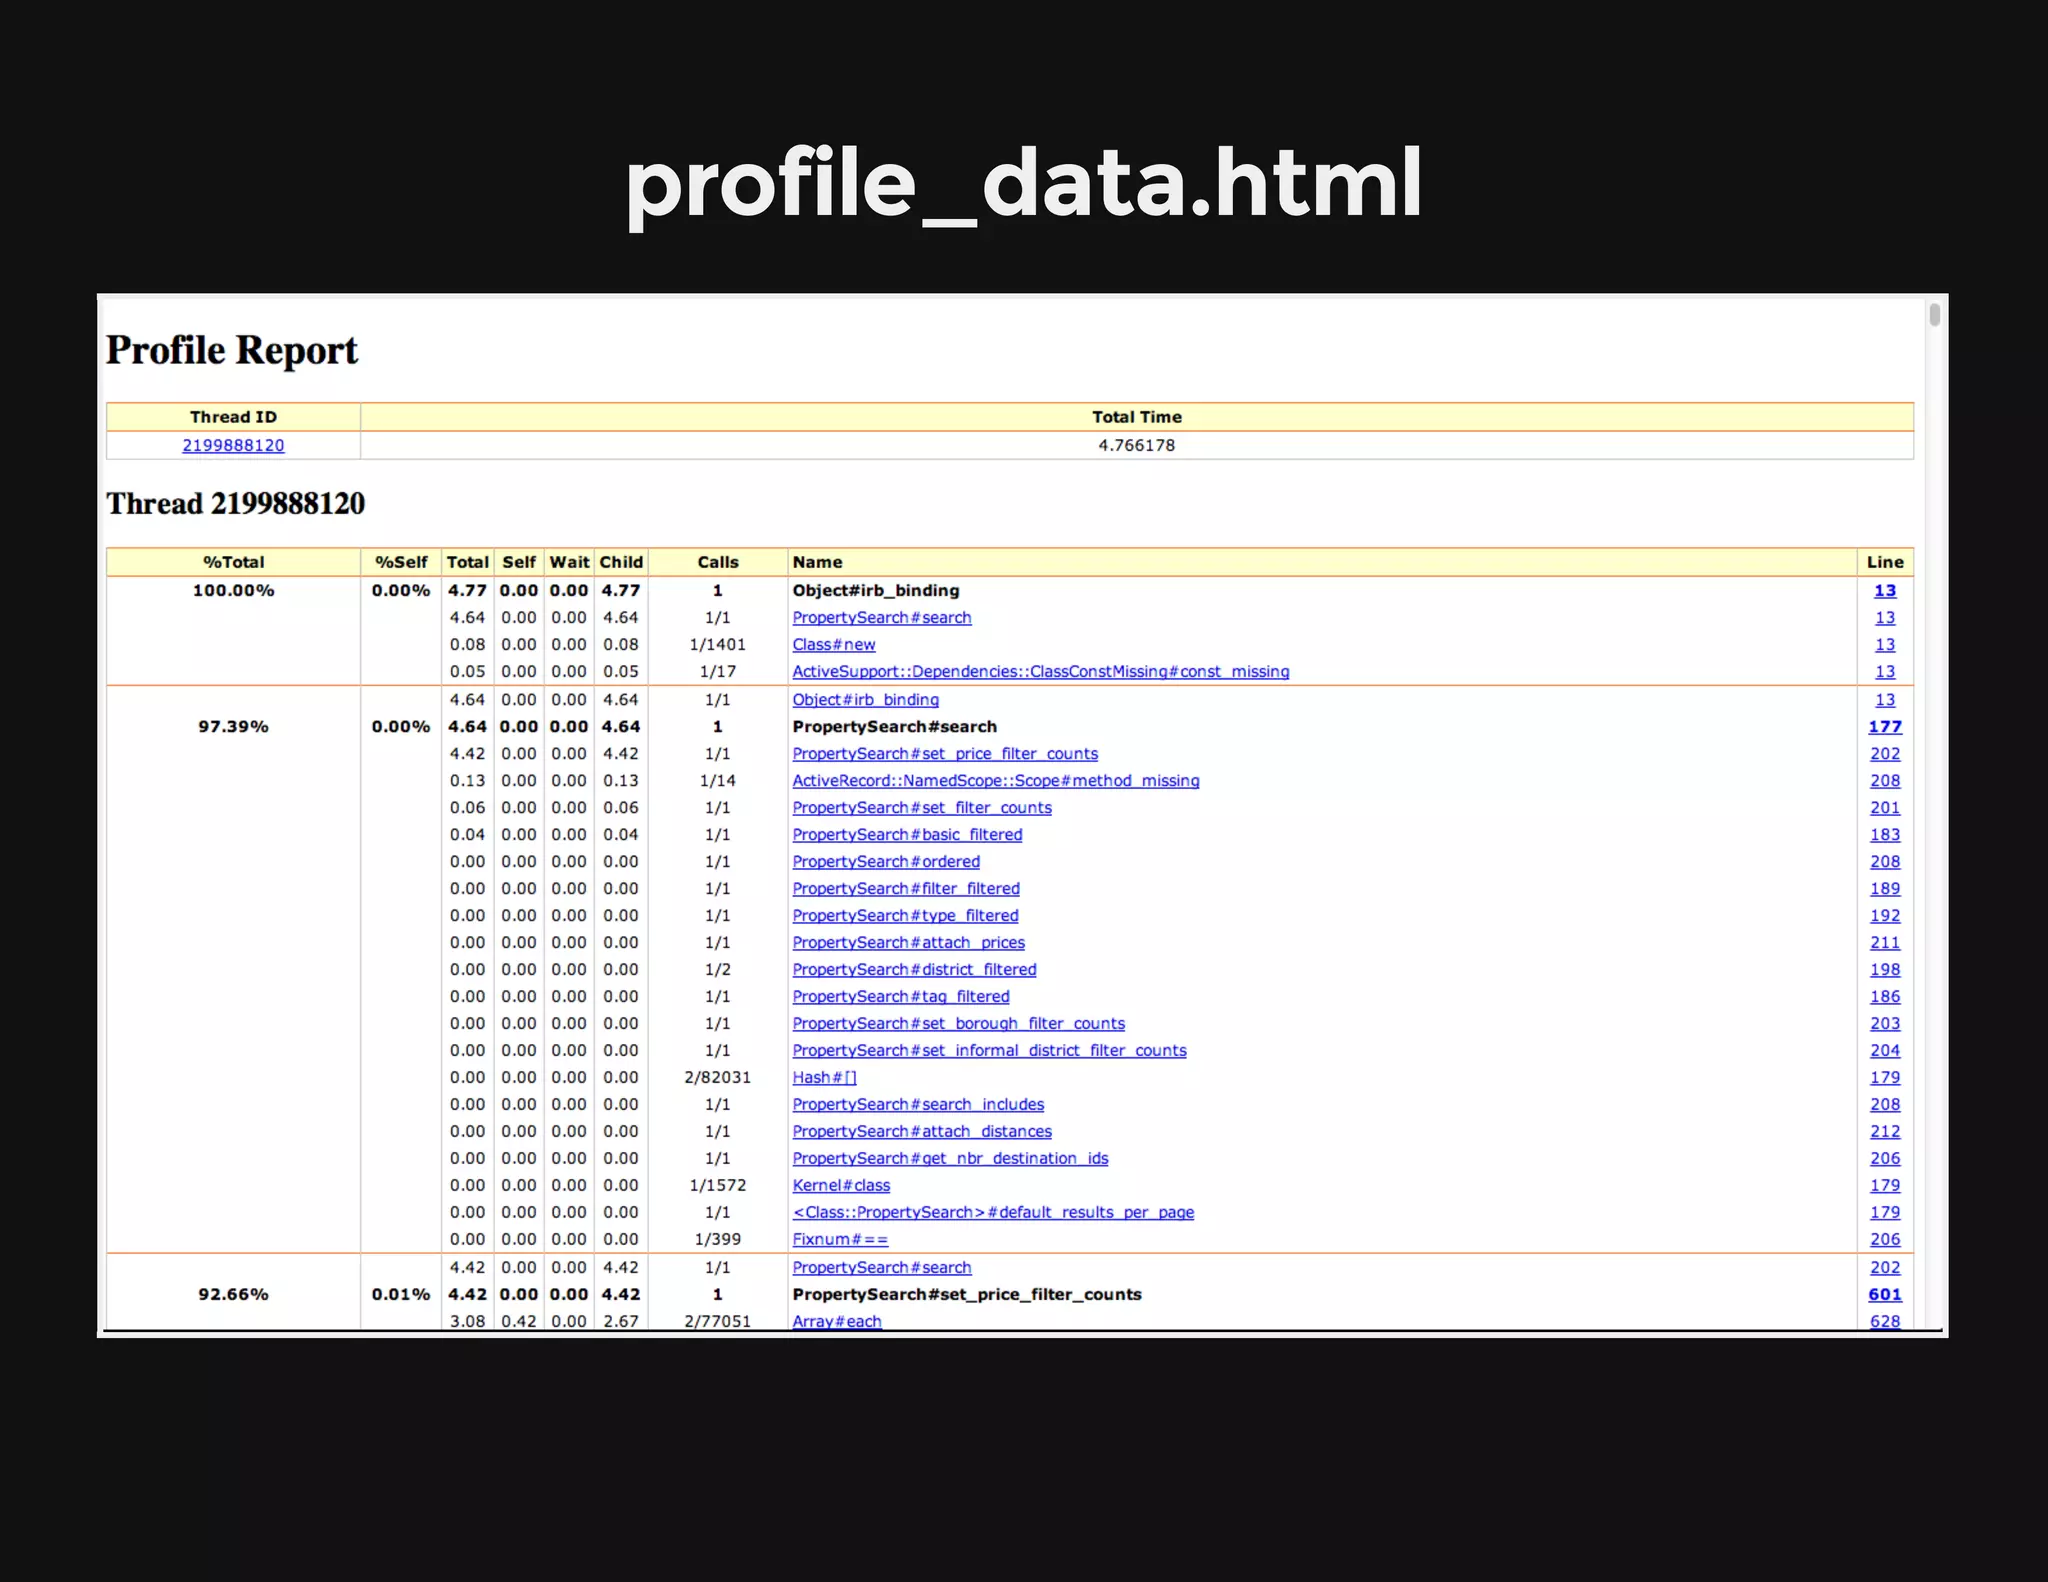This screenshot has height=1582, width=2048.
Task: Open ActiveSupport ClassConstMissing#const_missing link
Action: [1041, 672]
